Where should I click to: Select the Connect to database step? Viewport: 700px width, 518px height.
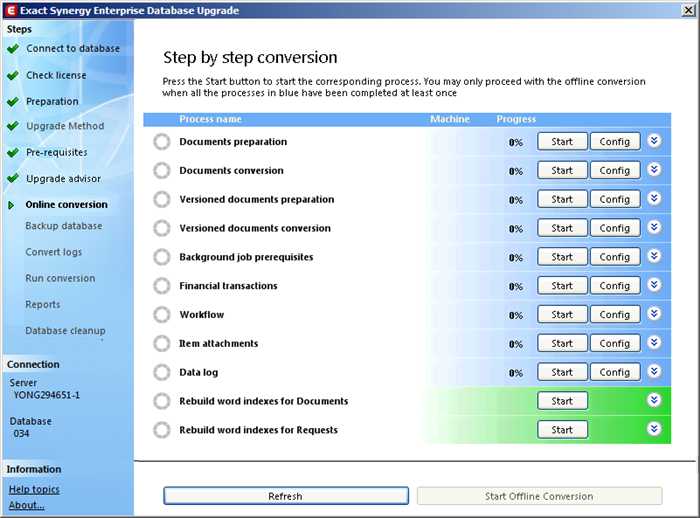click(73, 48)
